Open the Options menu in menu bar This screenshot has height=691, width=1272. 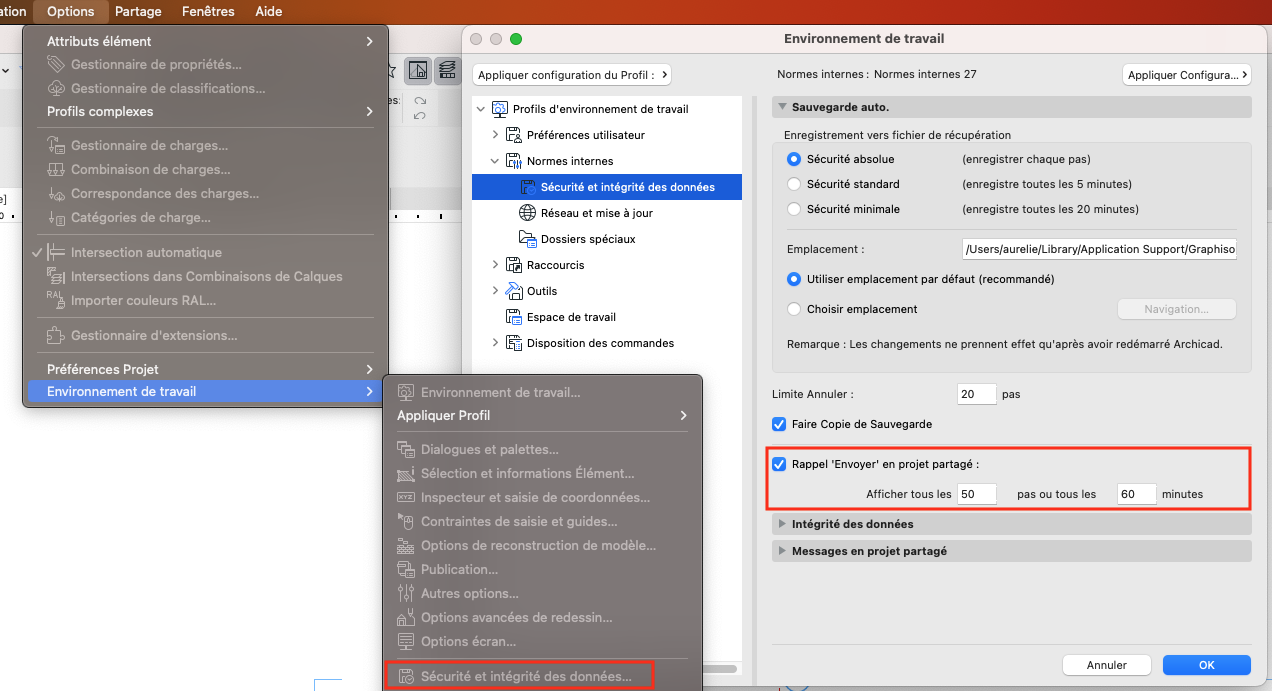[70, 11]
